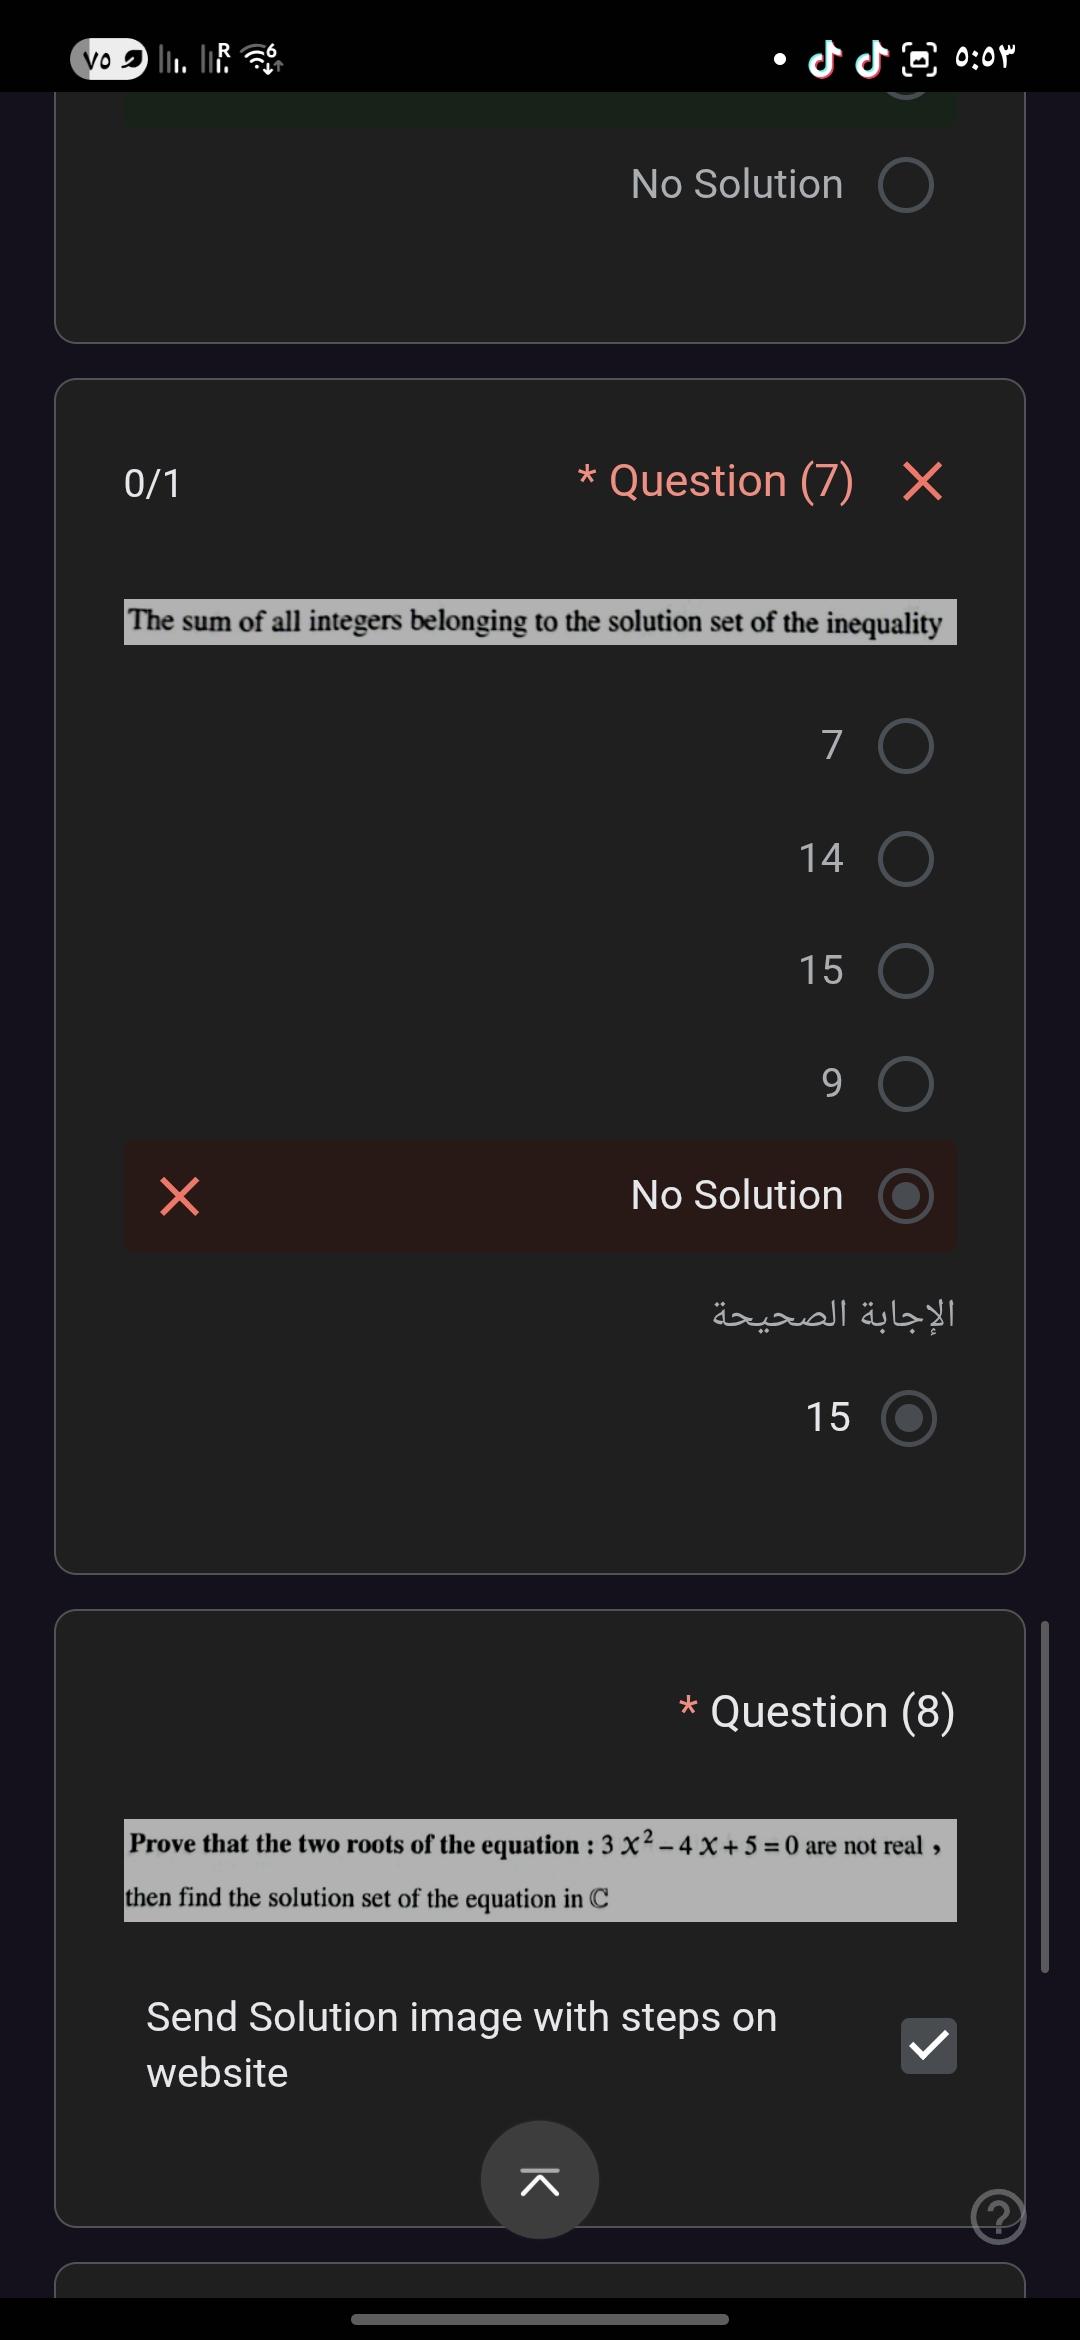1080x2340 pixels.
Task: Tap the selected No Solution radio in Question 7
Action: [905, 1196]
